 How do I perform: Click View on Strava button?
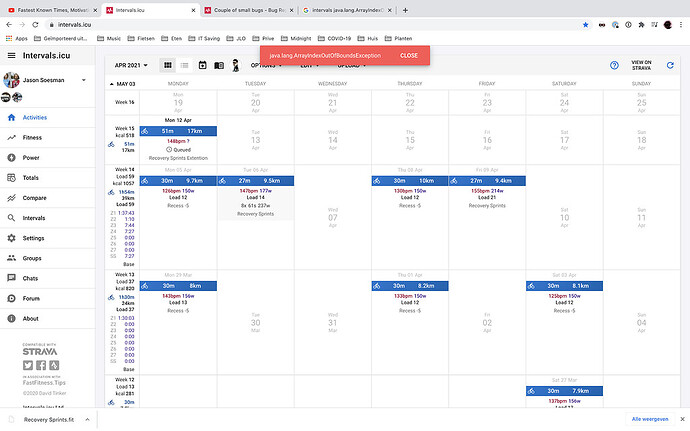pos(641,66)
